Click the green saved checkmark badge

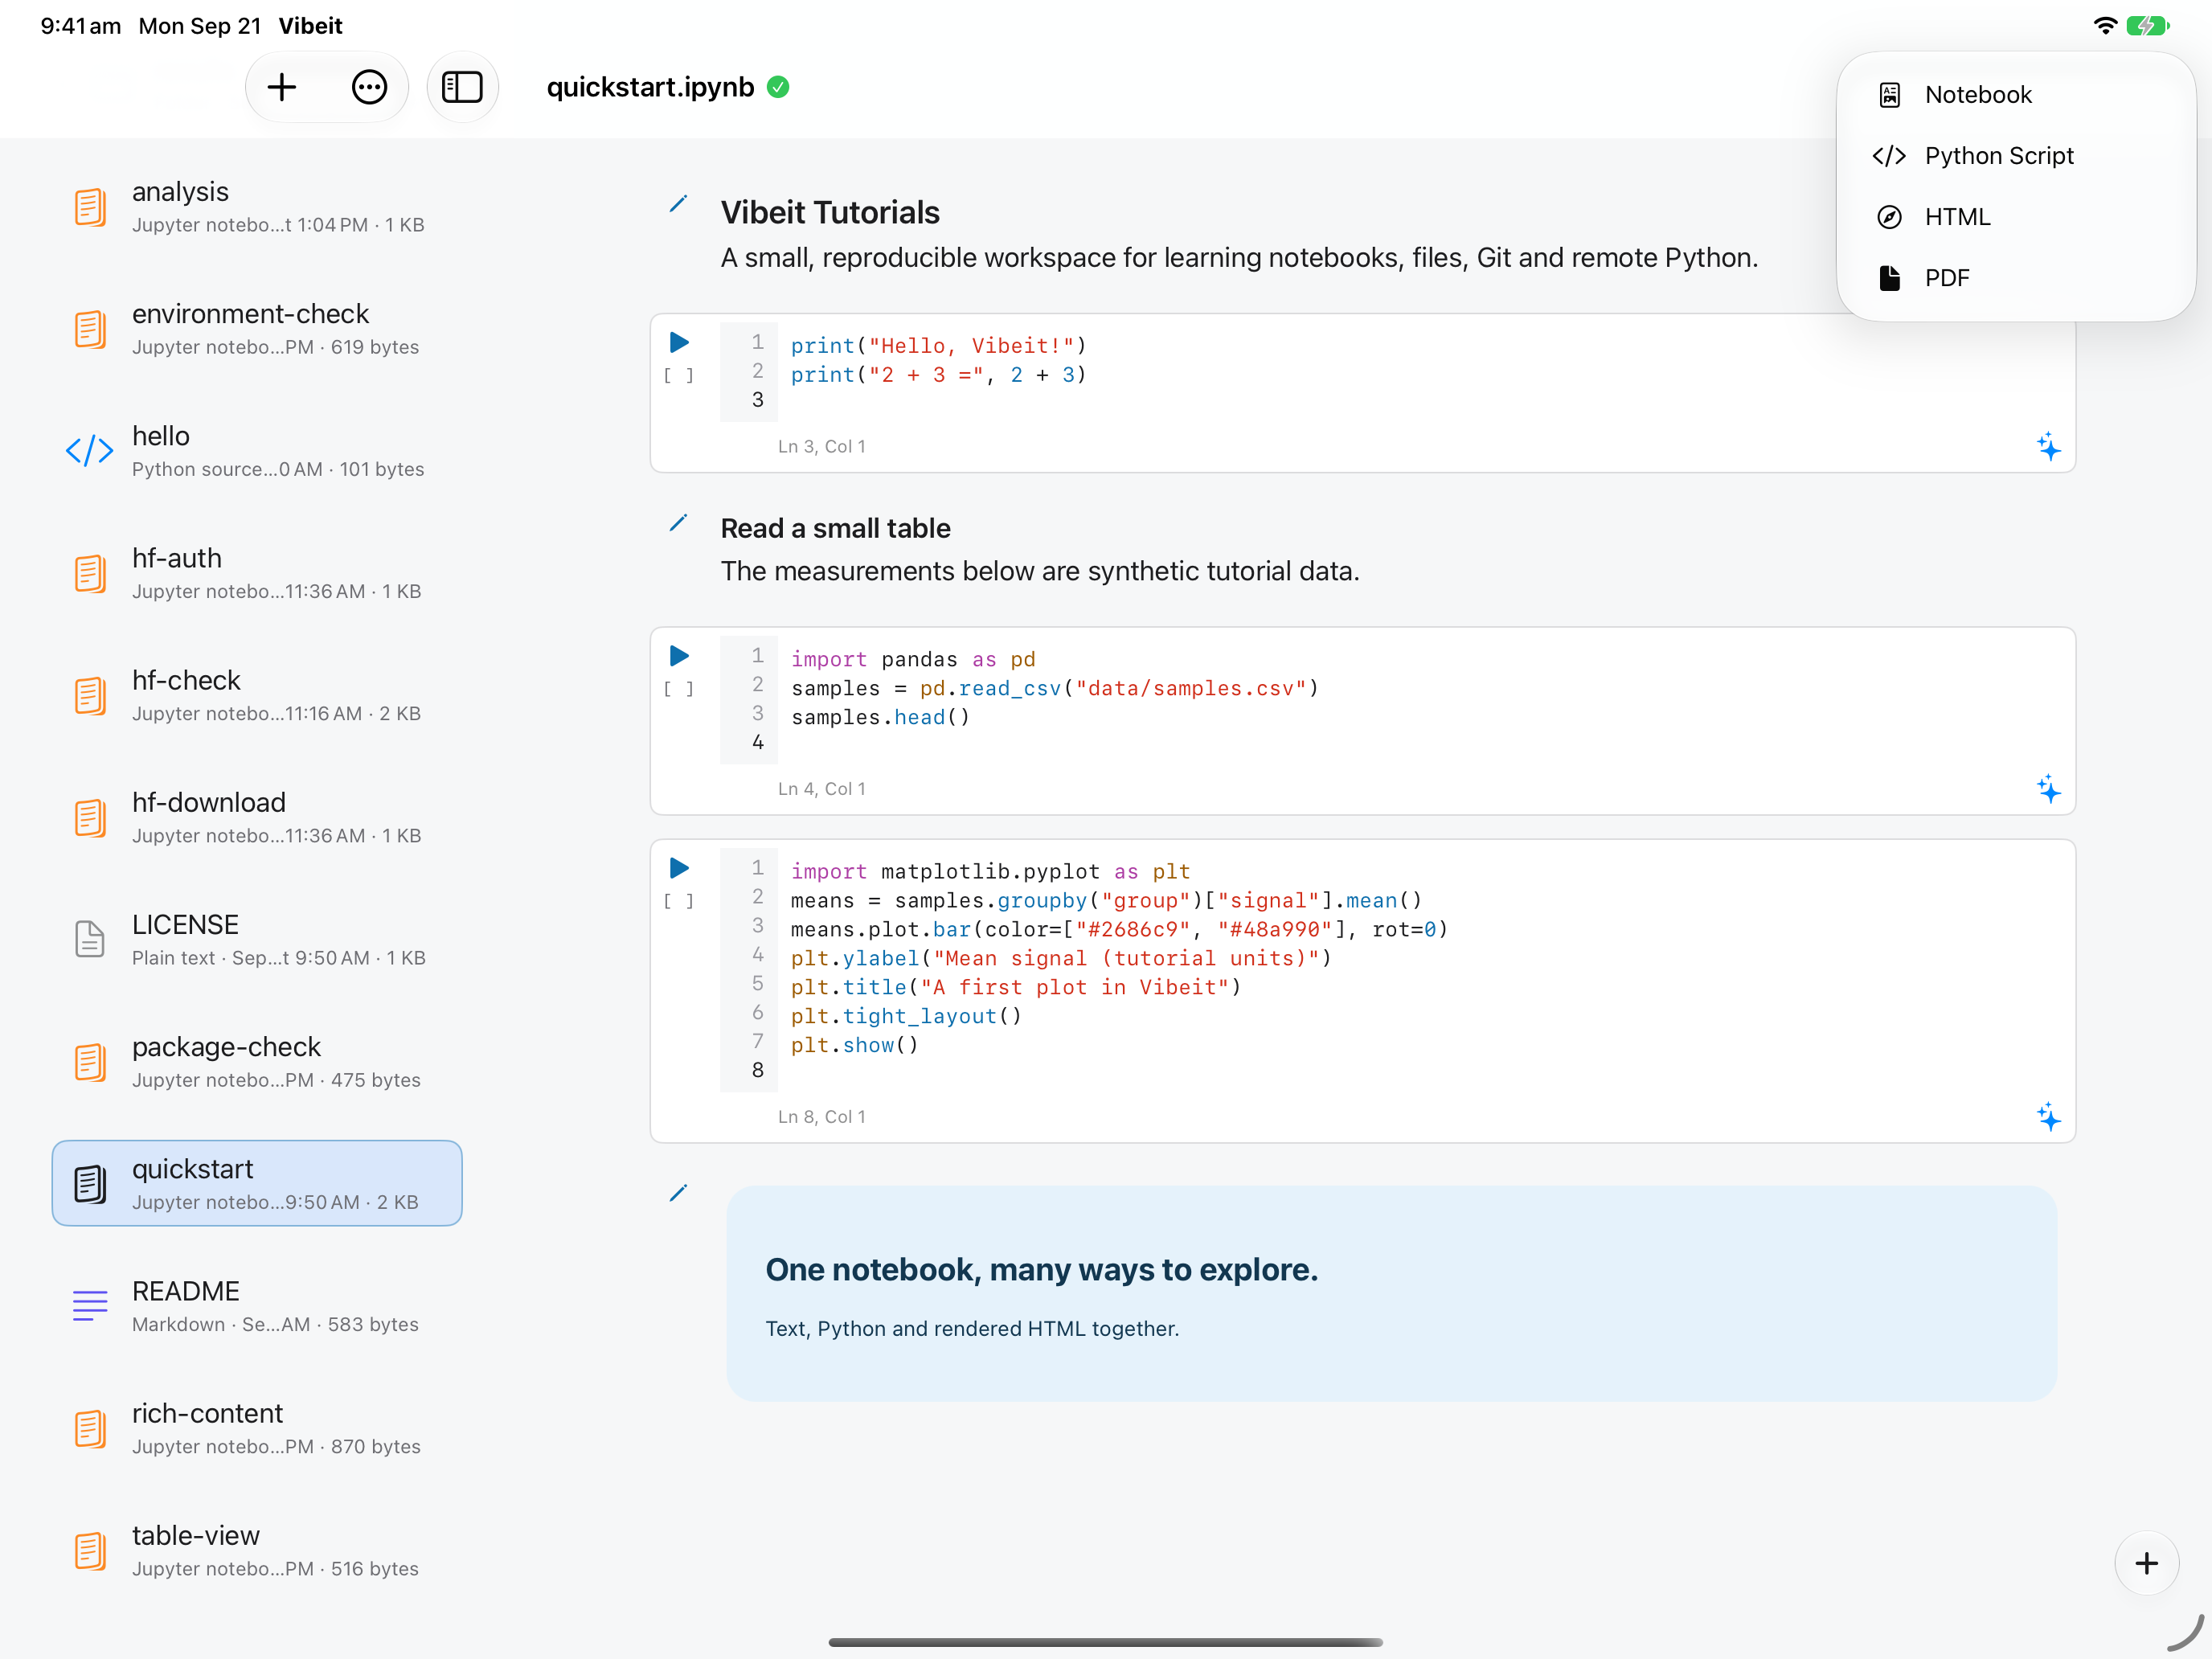[x=778, y=88]
